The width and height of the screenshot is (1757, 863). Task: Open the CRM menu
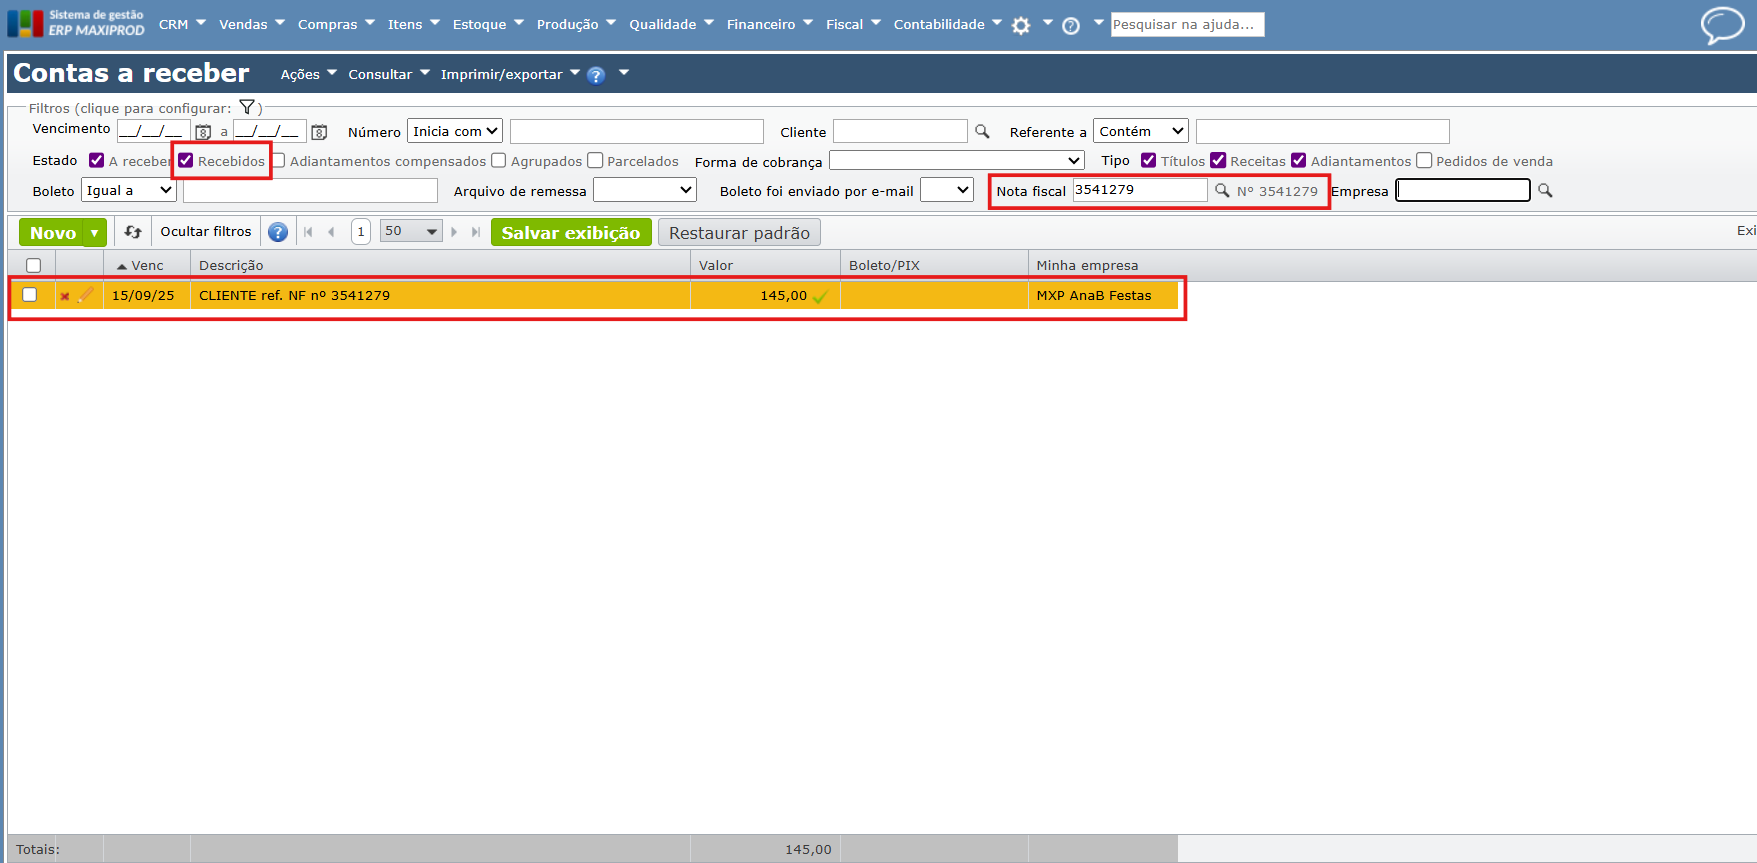point(182,24)
